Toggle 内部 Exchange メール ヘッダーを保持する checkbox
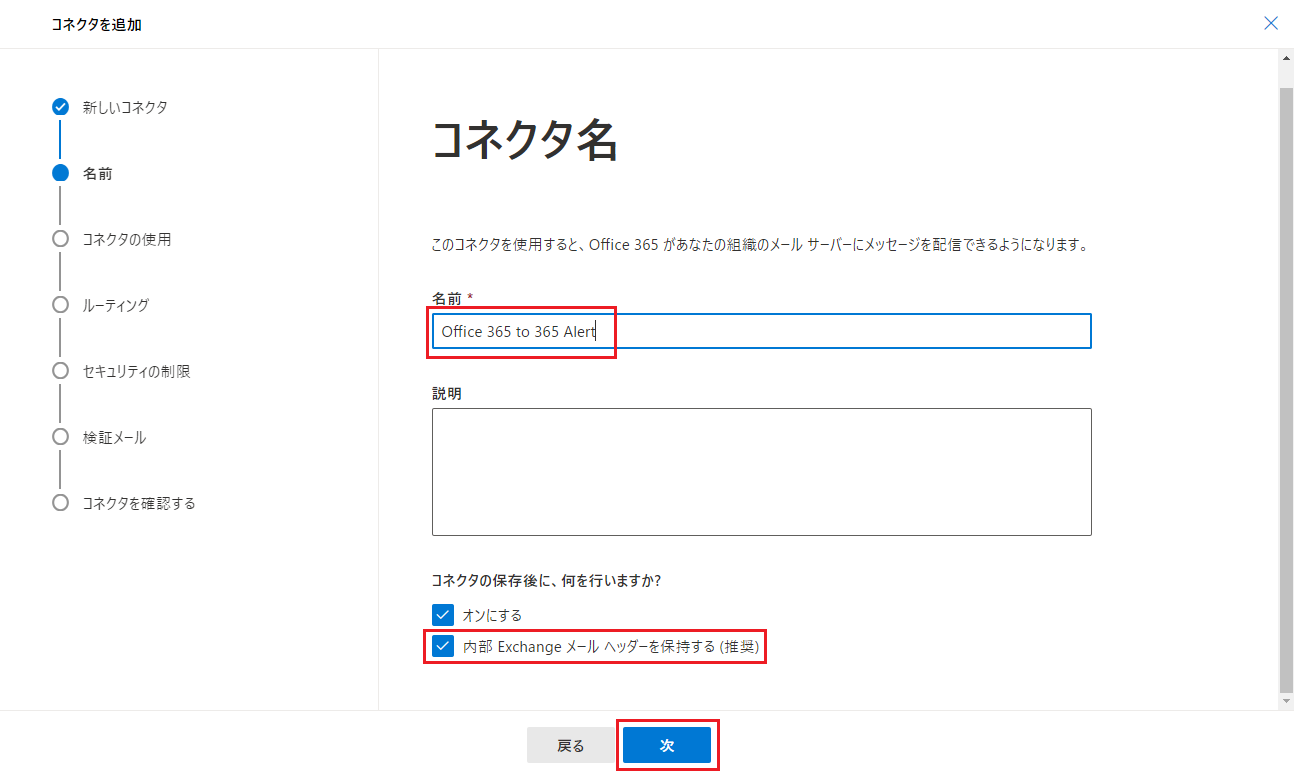The width and height of the screenshot is (1294, 778). [443, 647]
